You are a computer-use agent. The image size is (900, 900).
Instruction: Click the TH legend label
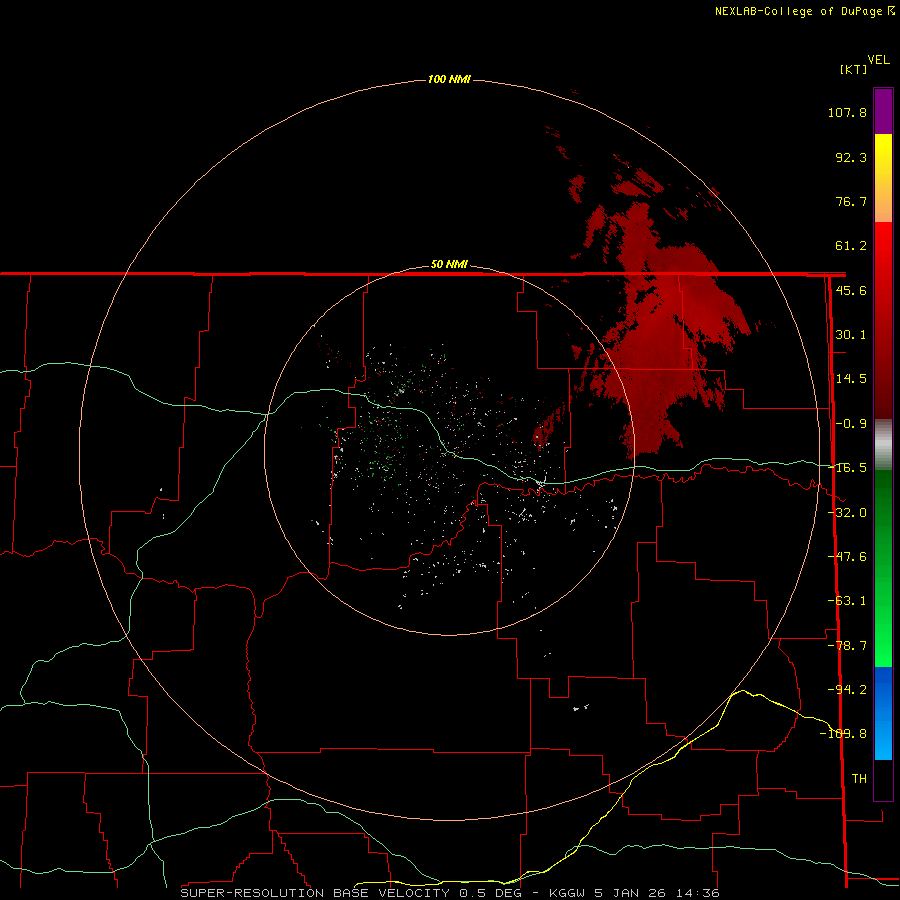859,779
